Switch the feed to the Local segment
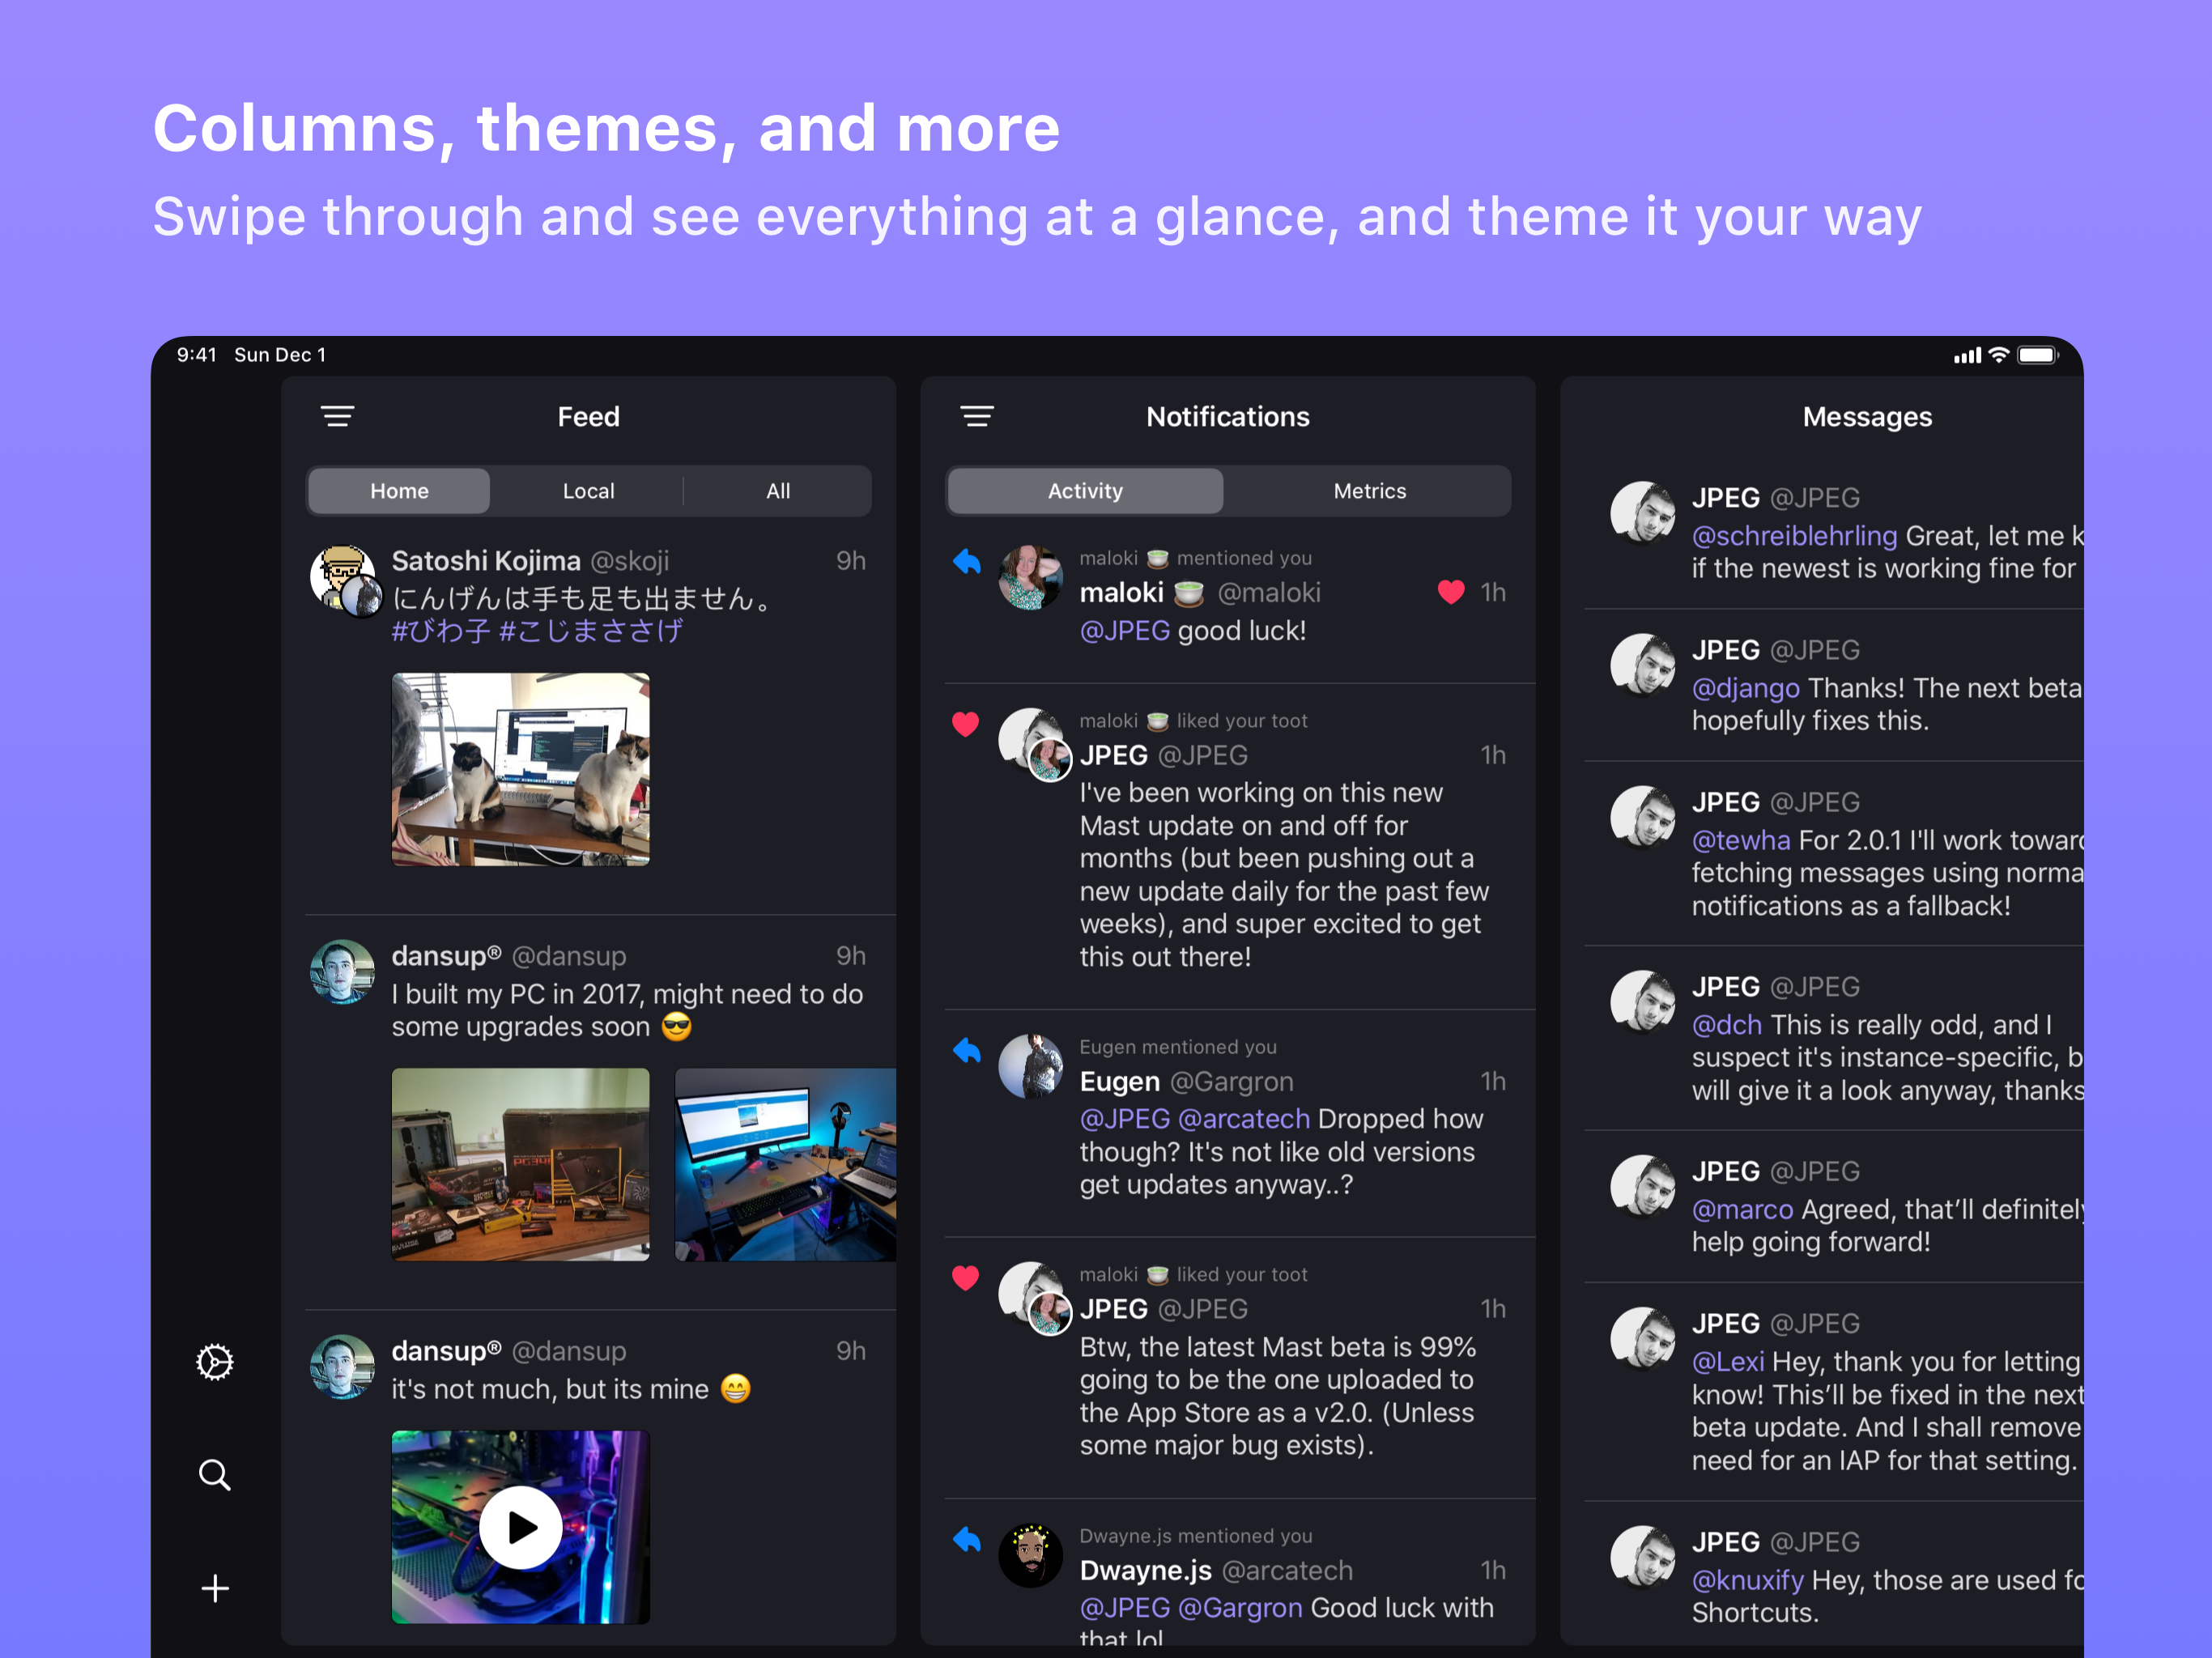Image resolution: width=2212 pixels, height=1658 pixels. pyautogui.click(x=588, y=491)
